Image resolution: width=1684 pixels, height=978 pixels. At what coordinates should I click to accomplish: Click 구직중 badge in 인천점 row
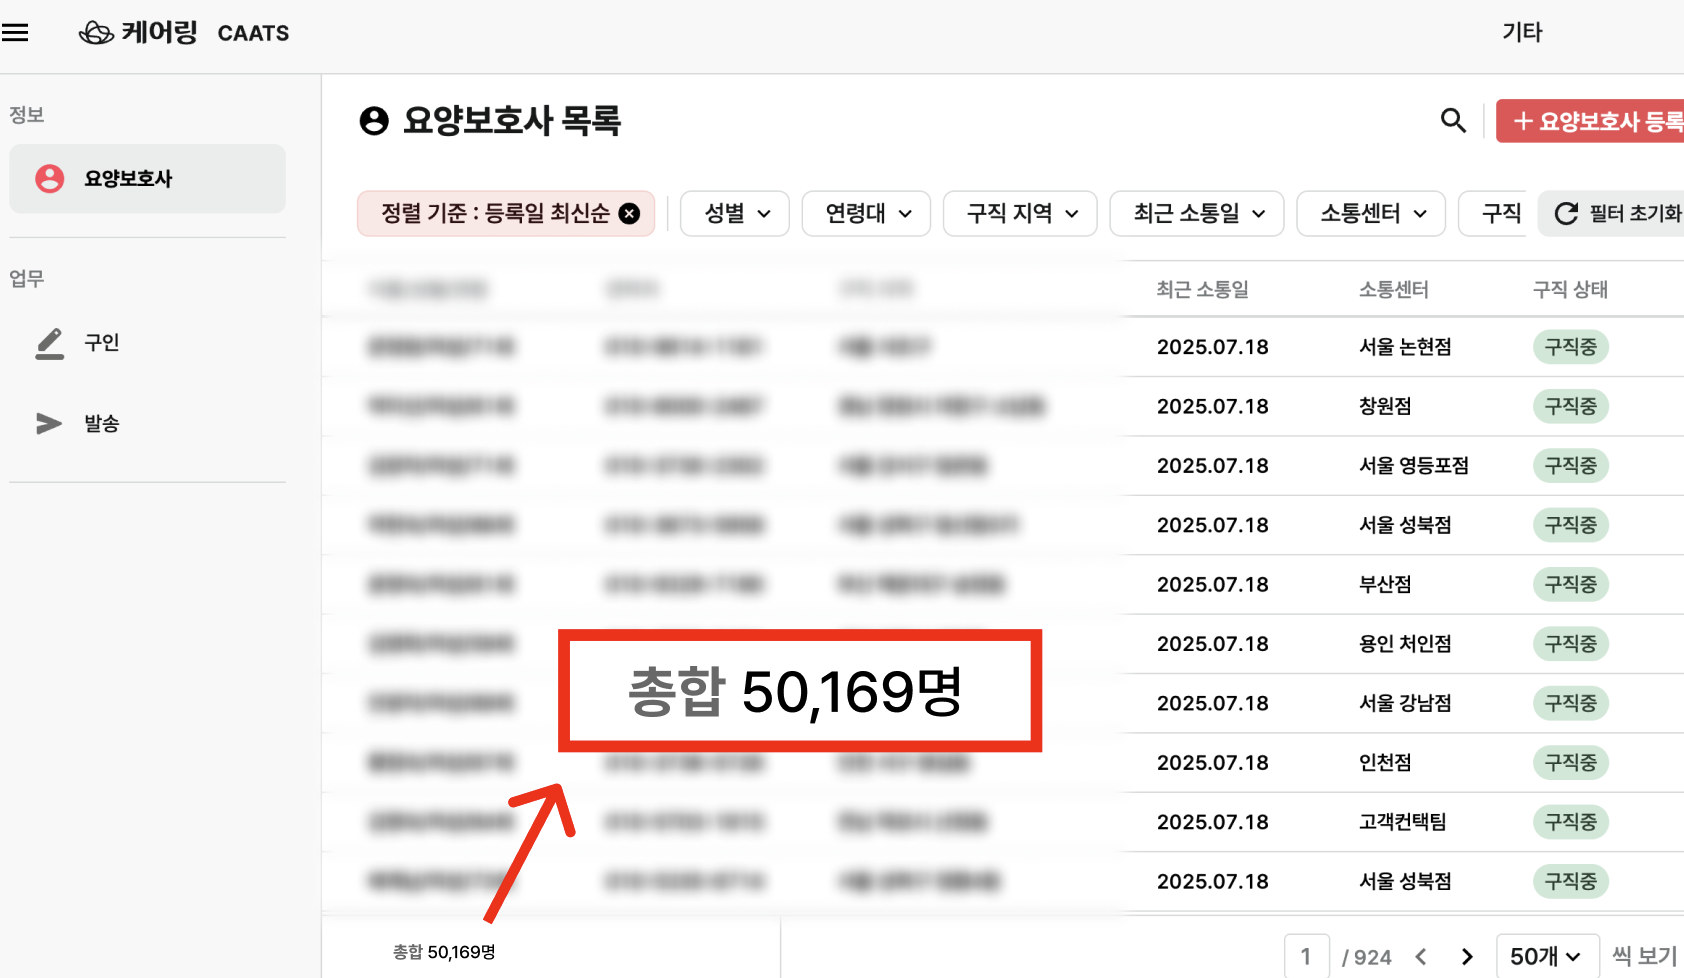tap(1570, 762)
